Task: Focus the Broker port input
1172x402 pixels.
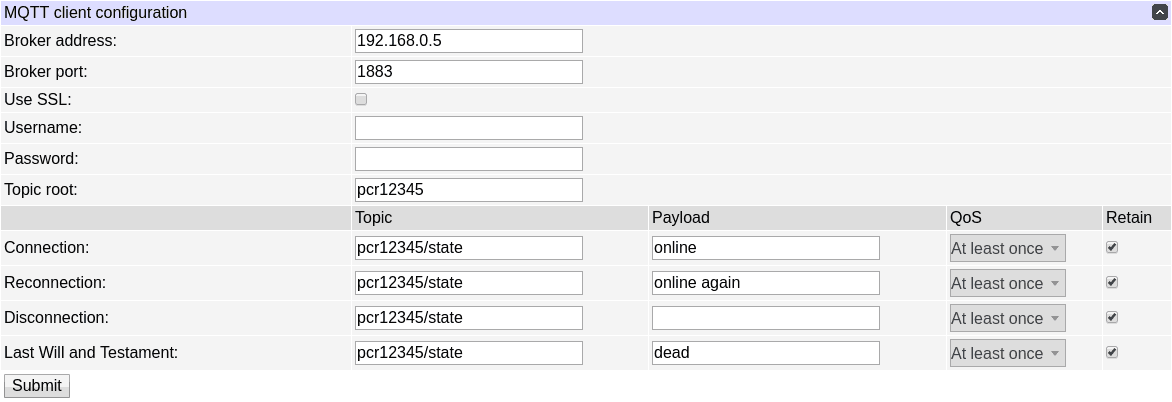Action: coord(468,72)
